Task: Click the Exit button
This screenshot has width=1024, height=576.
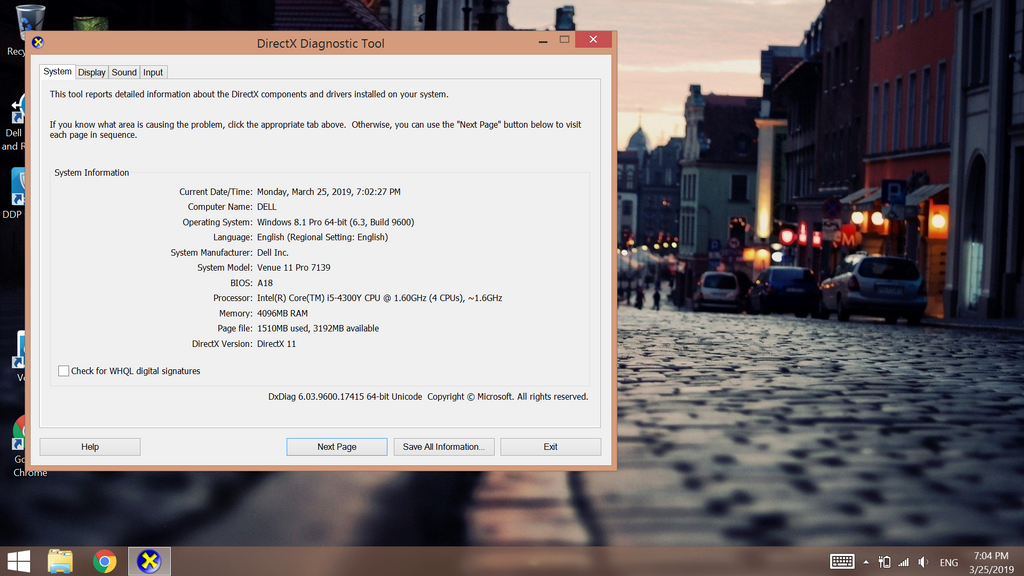Action: pos(551,447)
